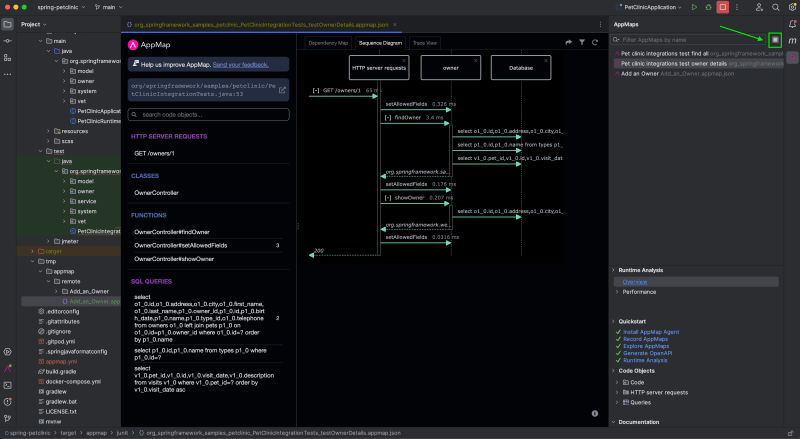Collapse the GET /owners/1 sequence action
Image resolution: width=800 pixels, height=439 pixels.
tap(316, 90)
